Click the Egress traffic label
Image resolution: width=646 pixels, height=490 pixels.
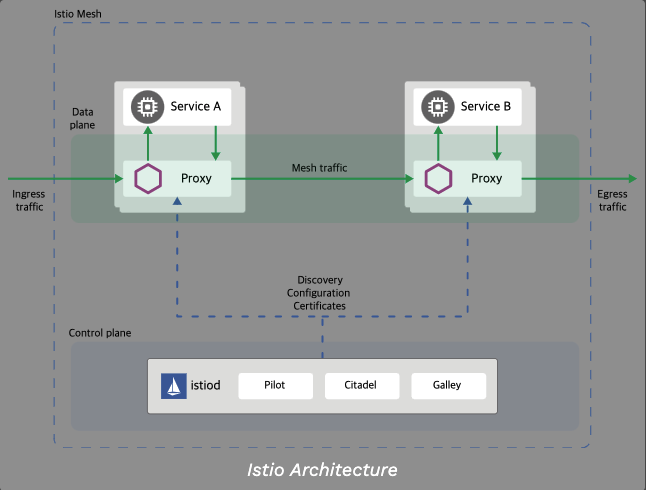(612, 200)
